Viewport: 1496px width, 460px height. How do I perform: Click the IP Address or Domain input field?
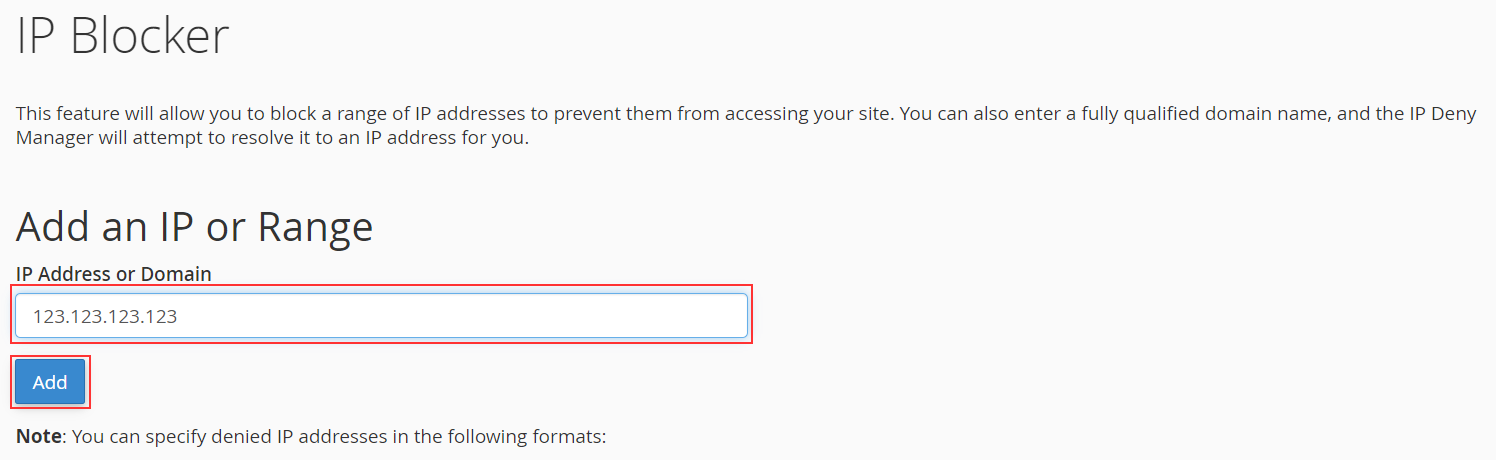(381, 316)
